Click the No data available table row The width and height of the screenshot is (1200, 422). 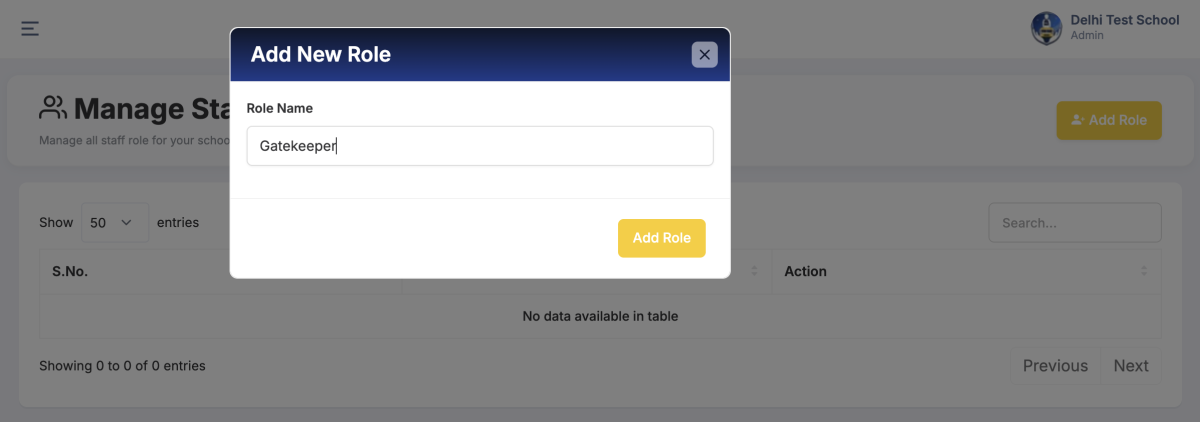[x=600, y=316]
